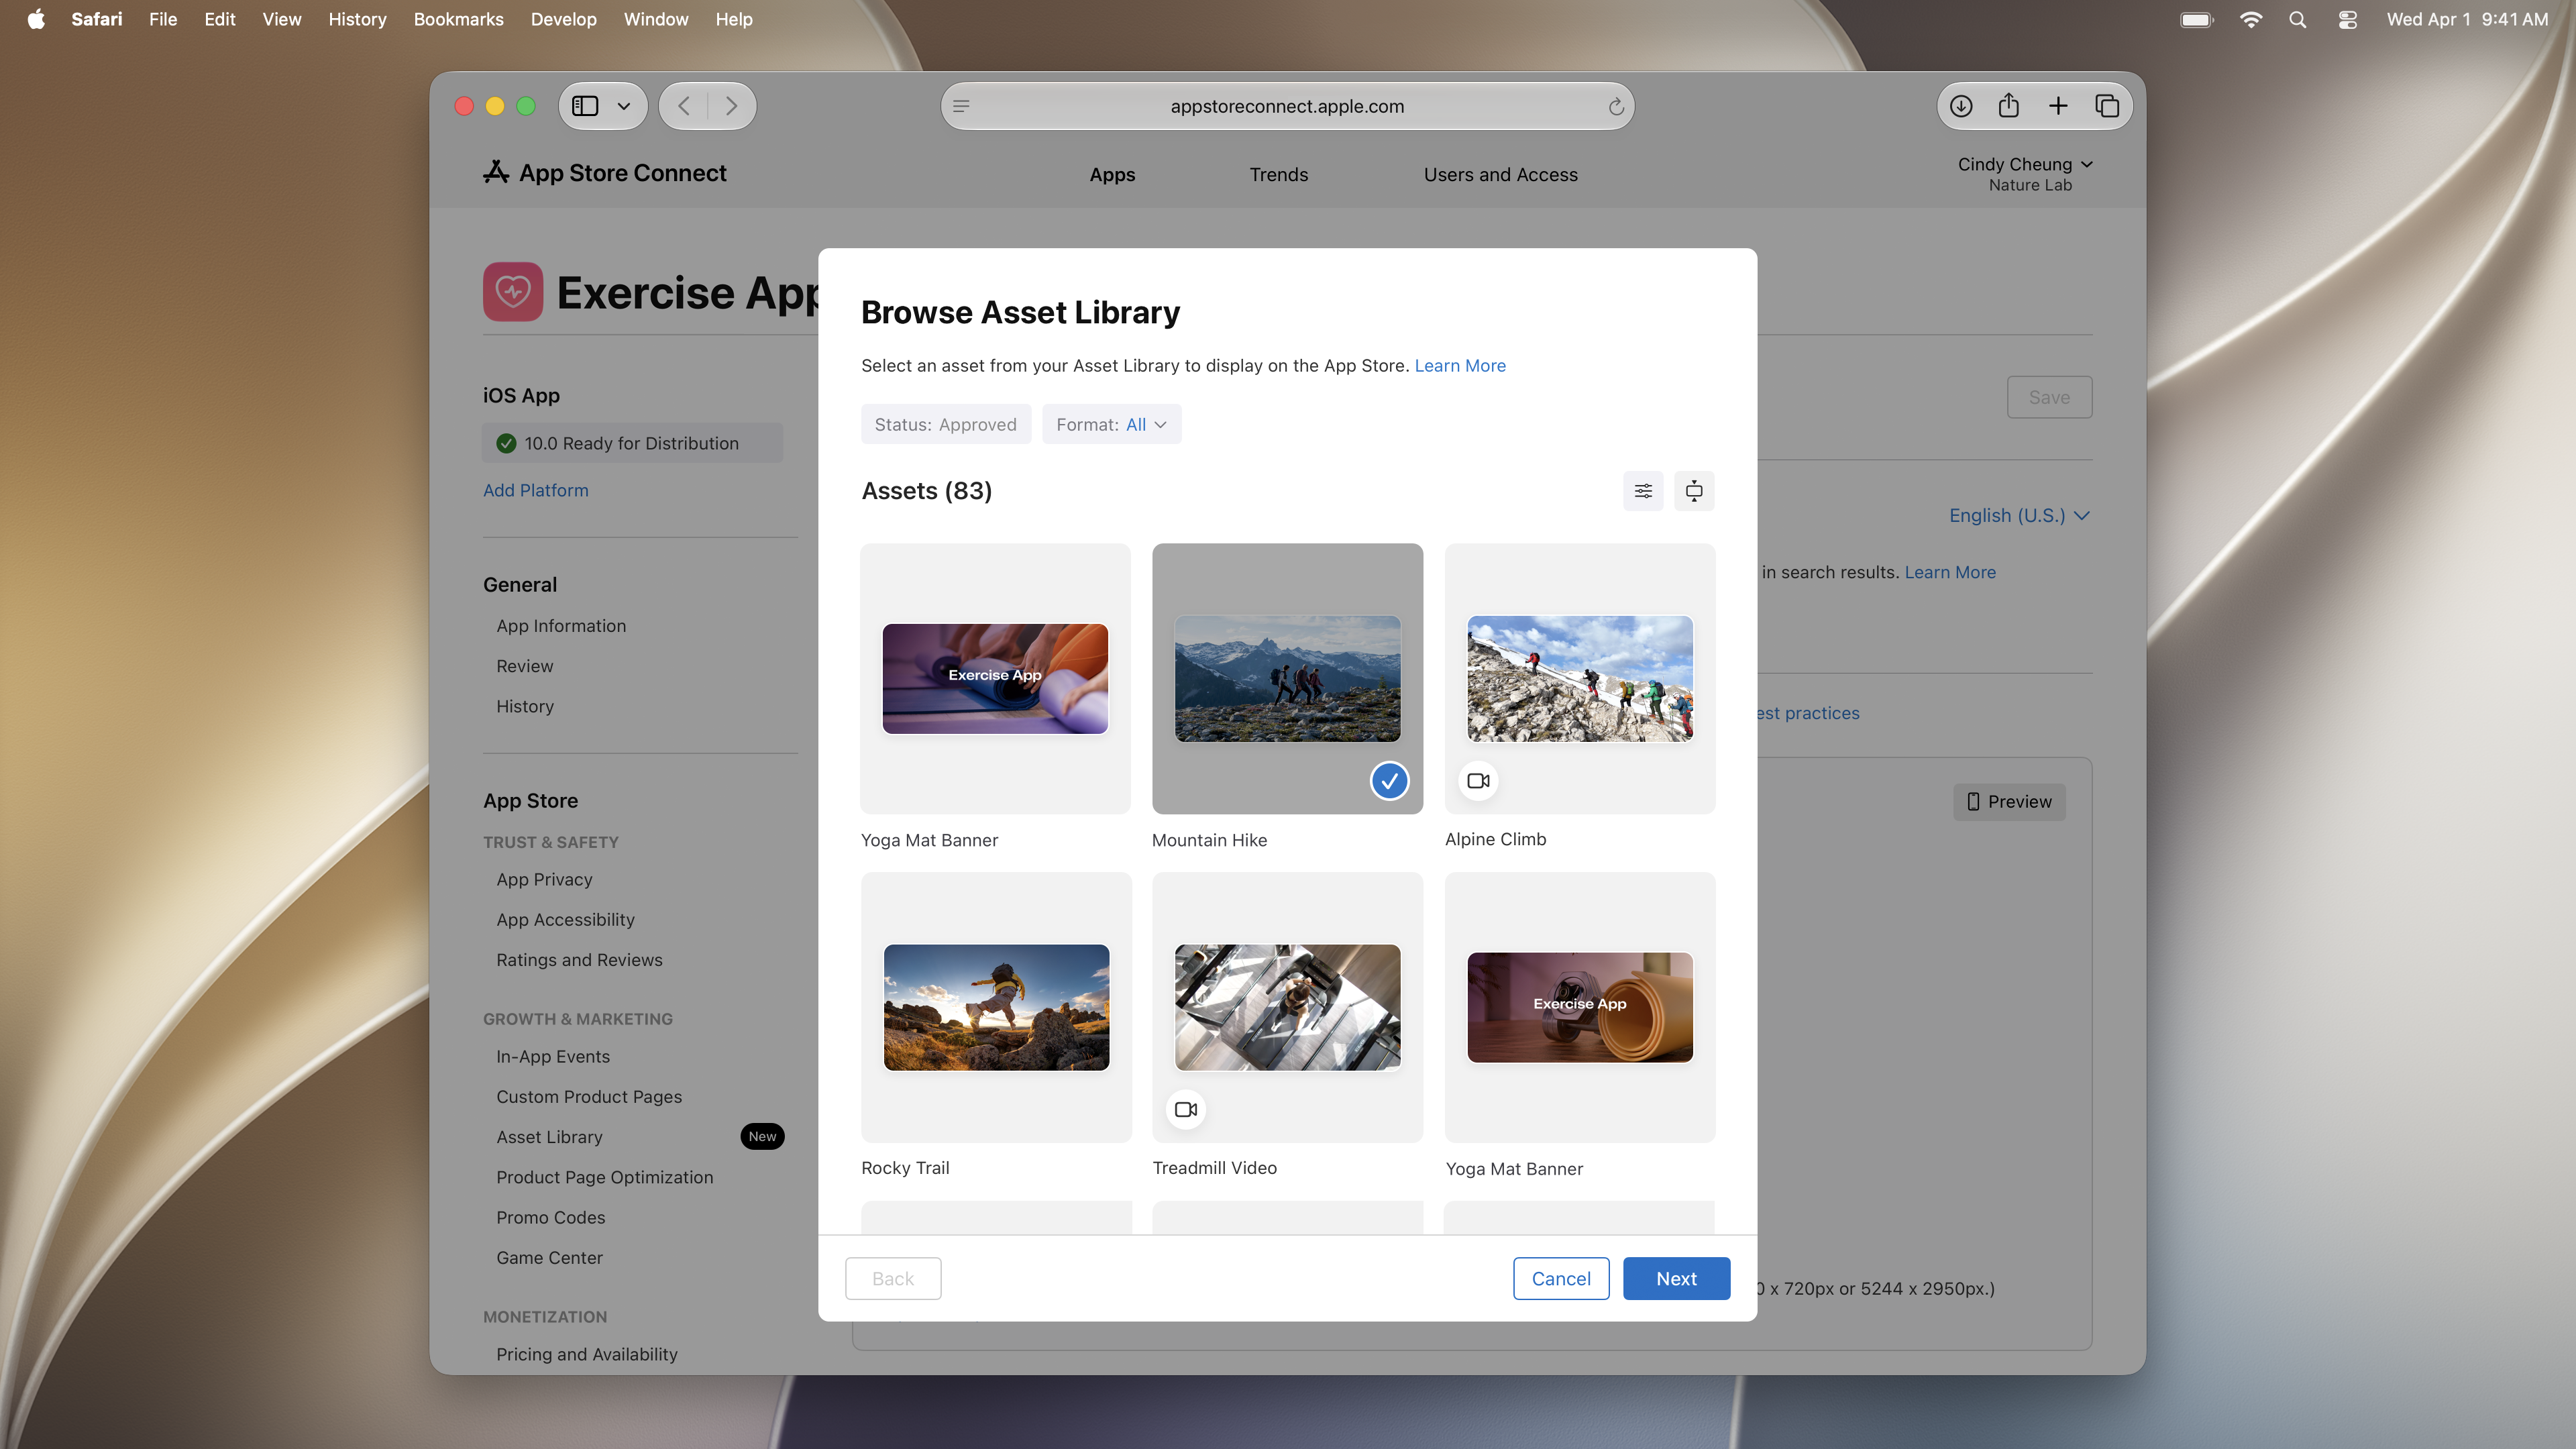The width and height of the screenshot is (2576, 1449).
Task: Click the Share icon in Safari toolbar
Action: (x=2009, y=106)
